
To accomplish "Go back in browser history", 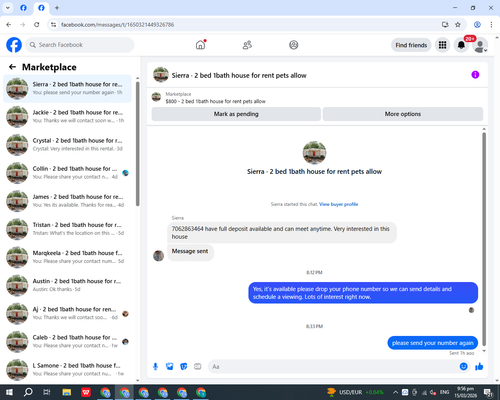I will pyautogui.click(x=9, y=25).
